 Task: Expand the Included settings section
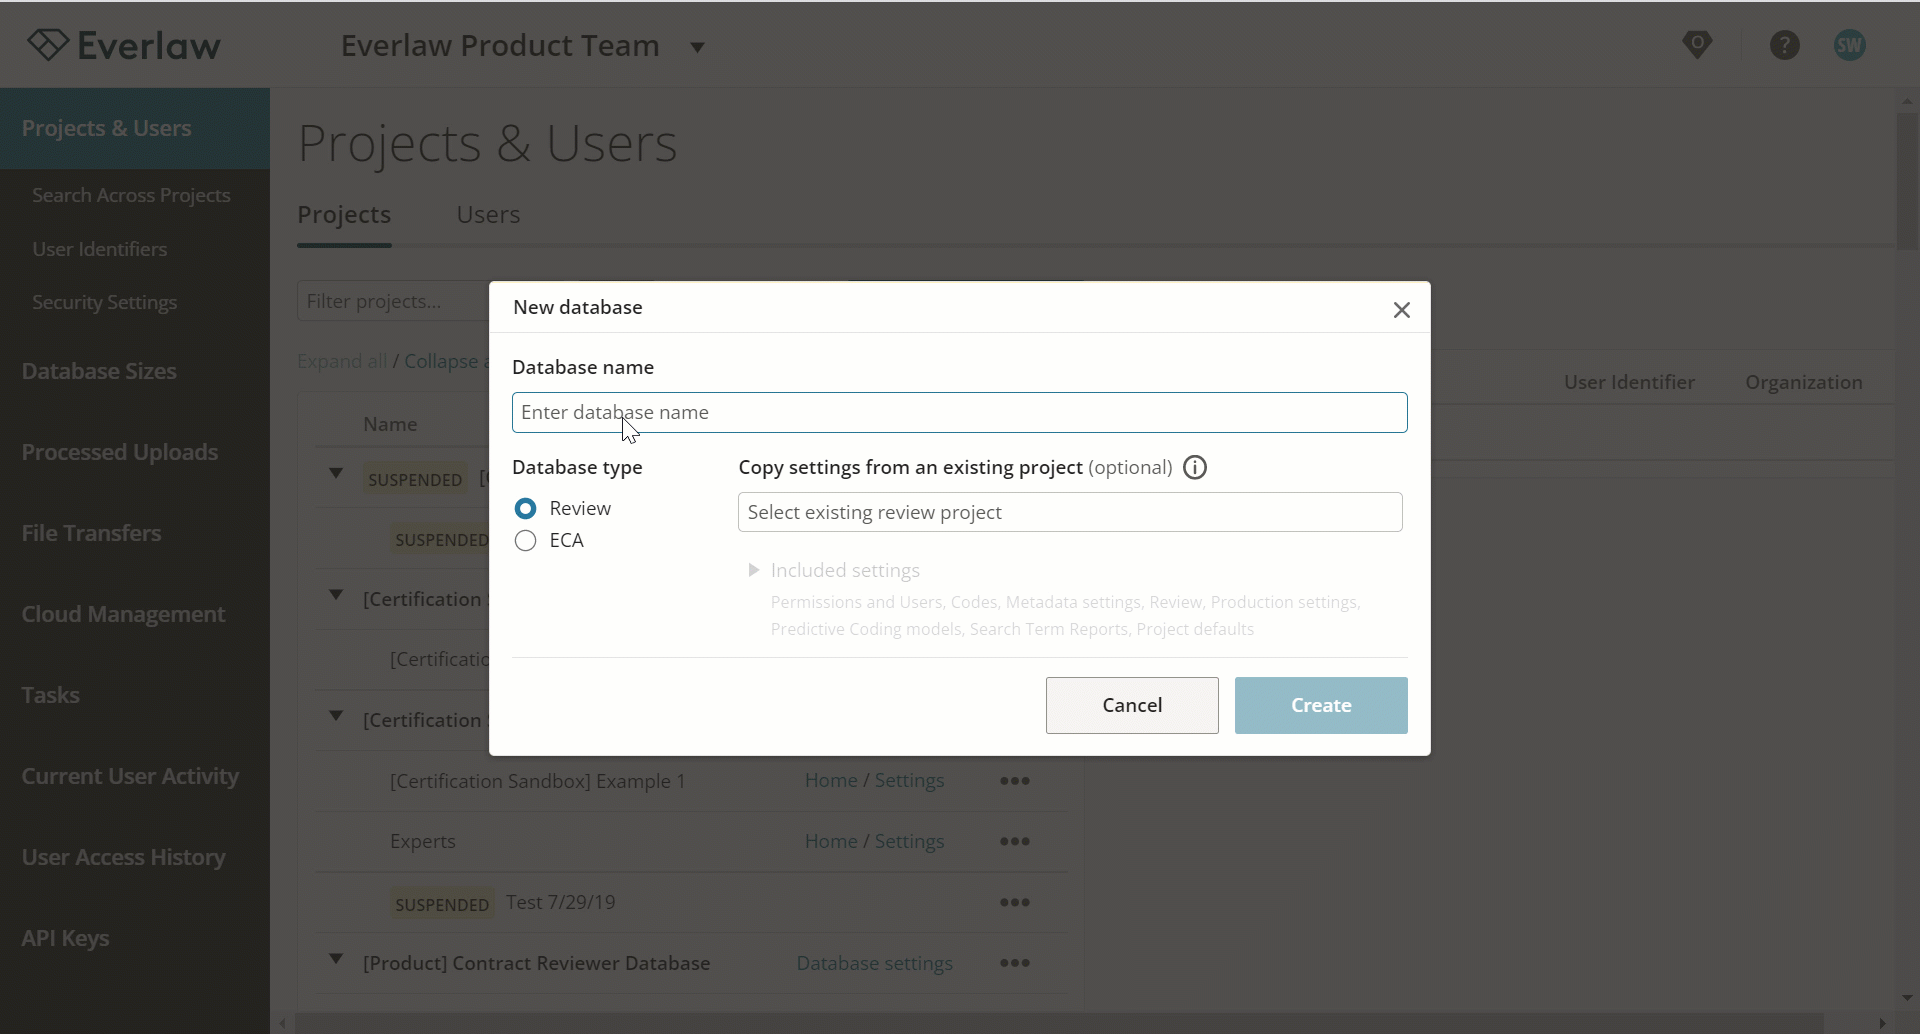754,570
